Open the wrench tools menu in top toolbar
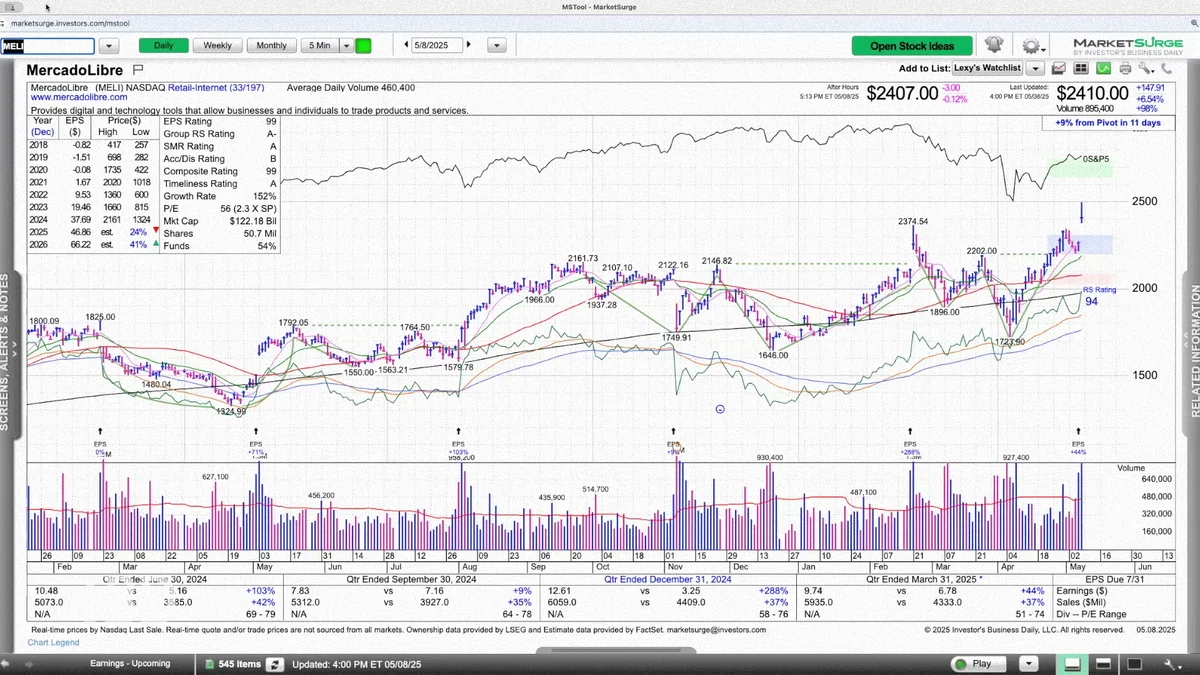Screen dimensions: 1200x675 tap(1146, 68)
